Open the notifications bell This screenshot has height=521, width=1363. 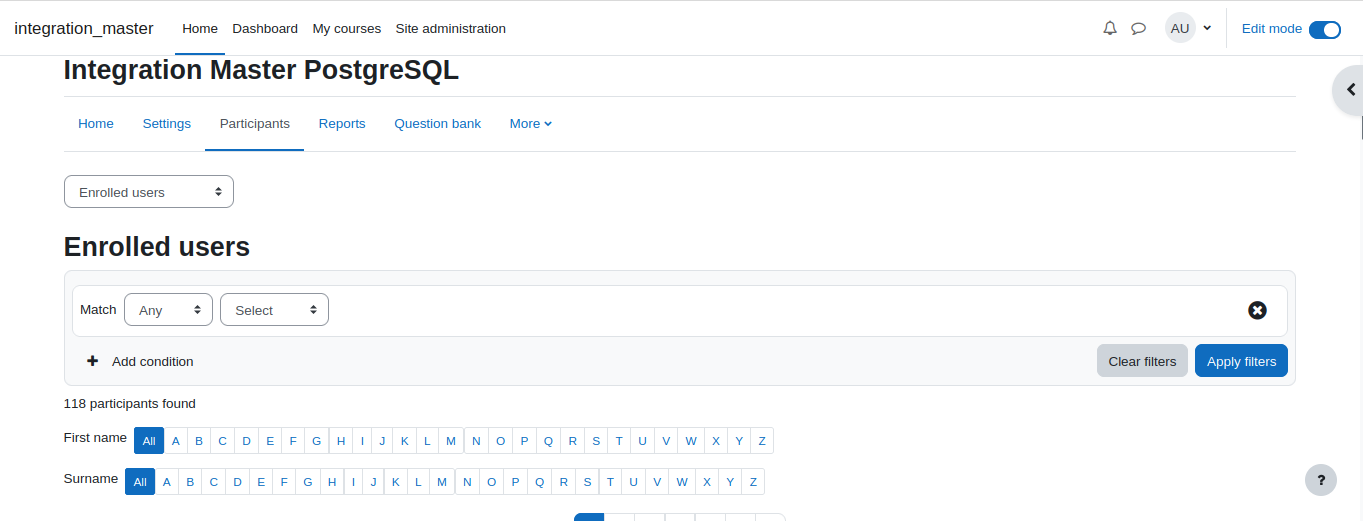pyautogui.click(x=1110, y=28)
